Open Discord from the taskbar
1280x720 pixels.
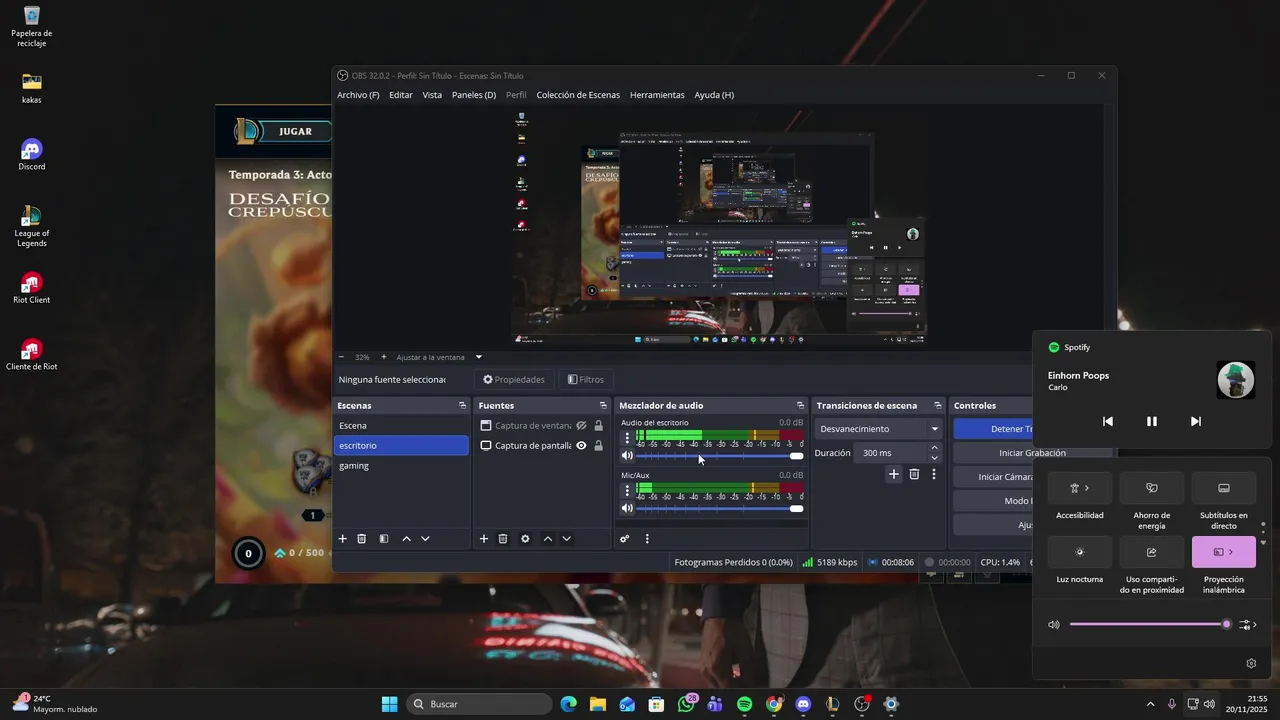803,704
